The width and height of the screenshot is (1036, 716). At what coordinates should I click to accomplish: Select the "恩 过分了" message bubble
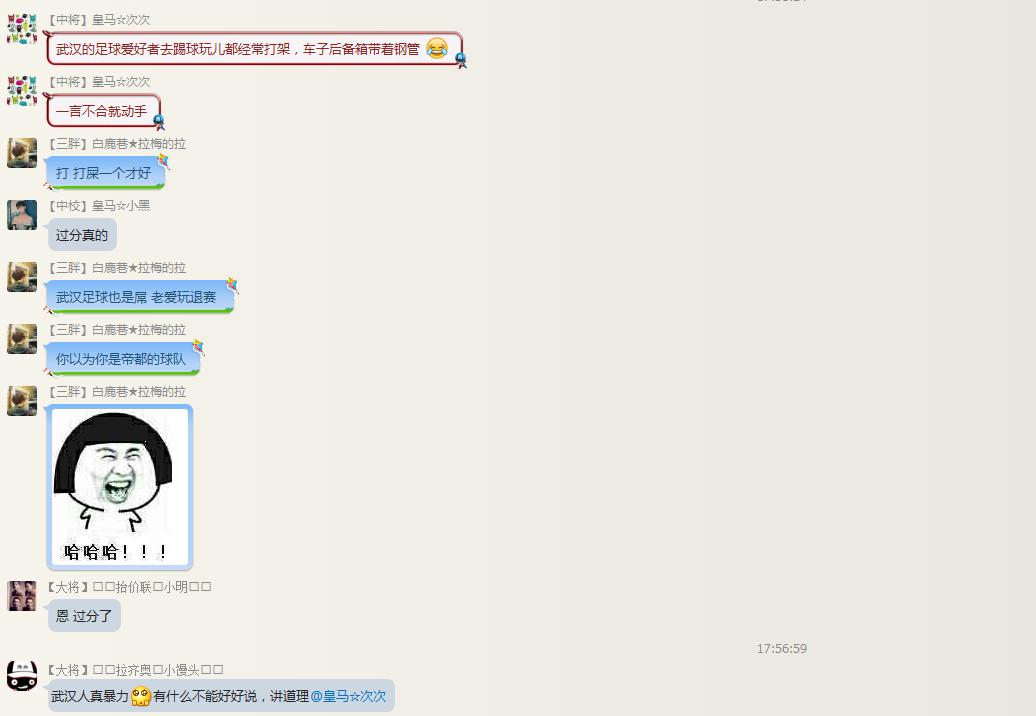[84, 616]
